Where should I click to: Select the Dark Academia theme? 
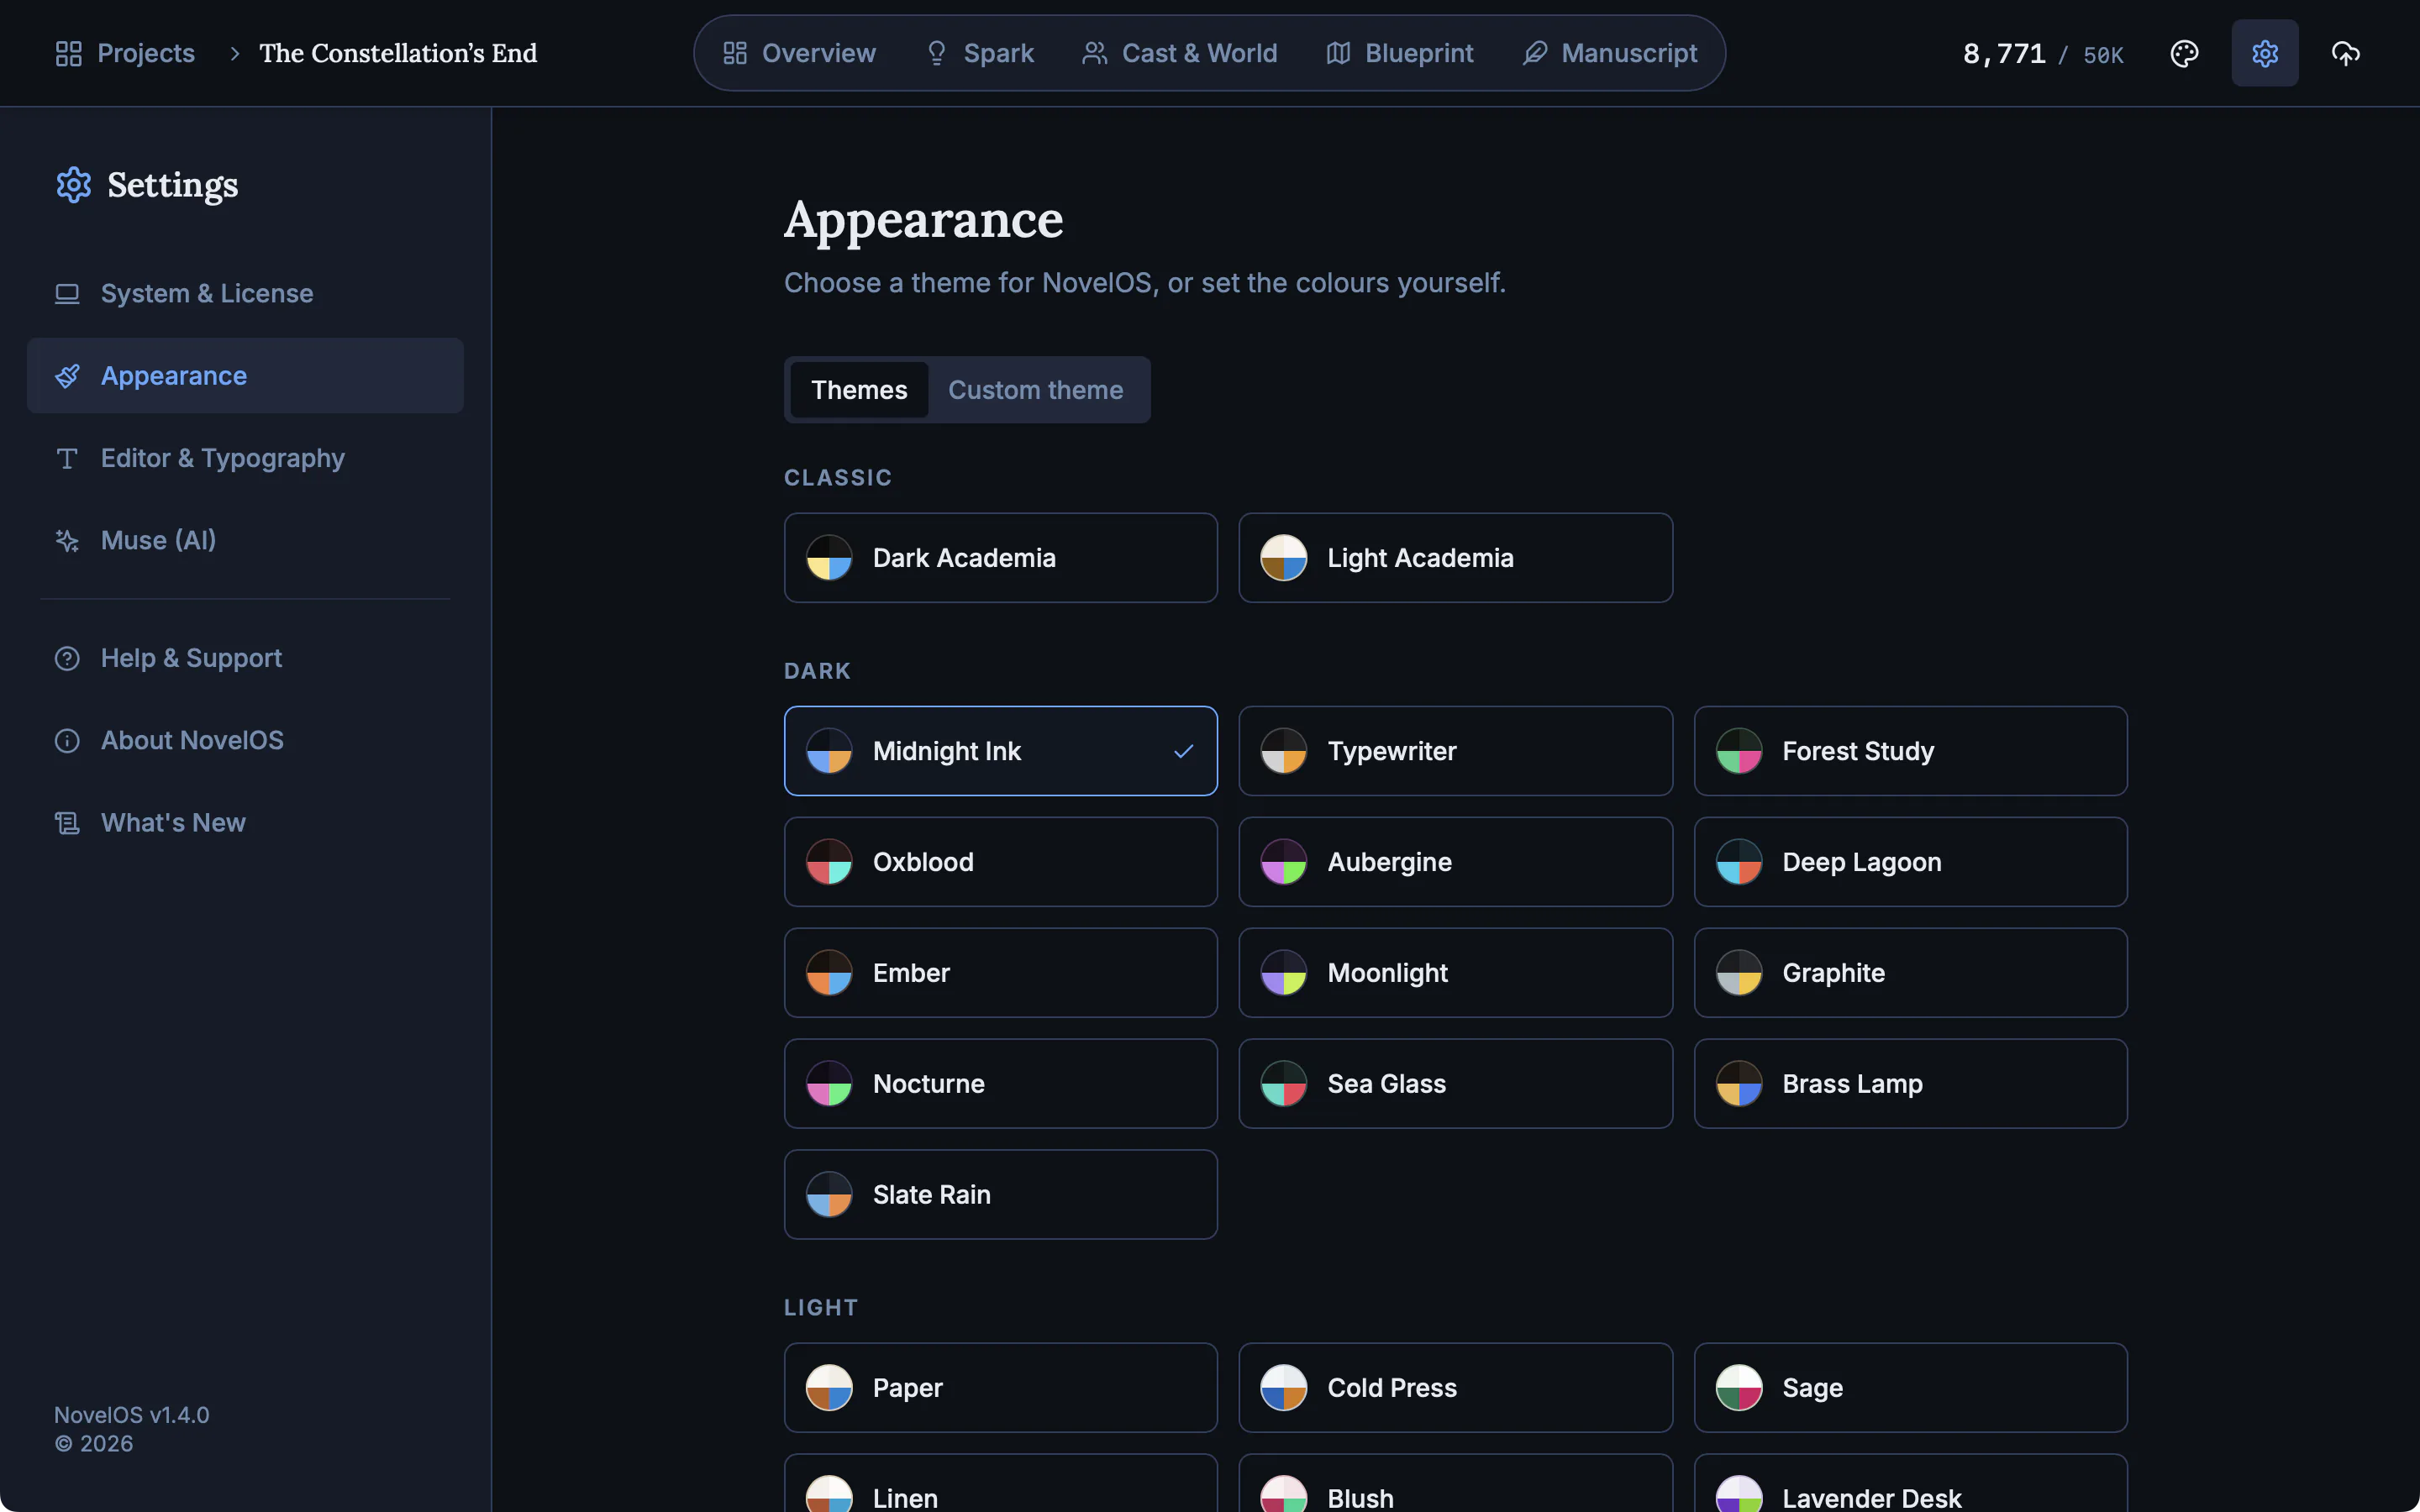[x=1001, y=558]
